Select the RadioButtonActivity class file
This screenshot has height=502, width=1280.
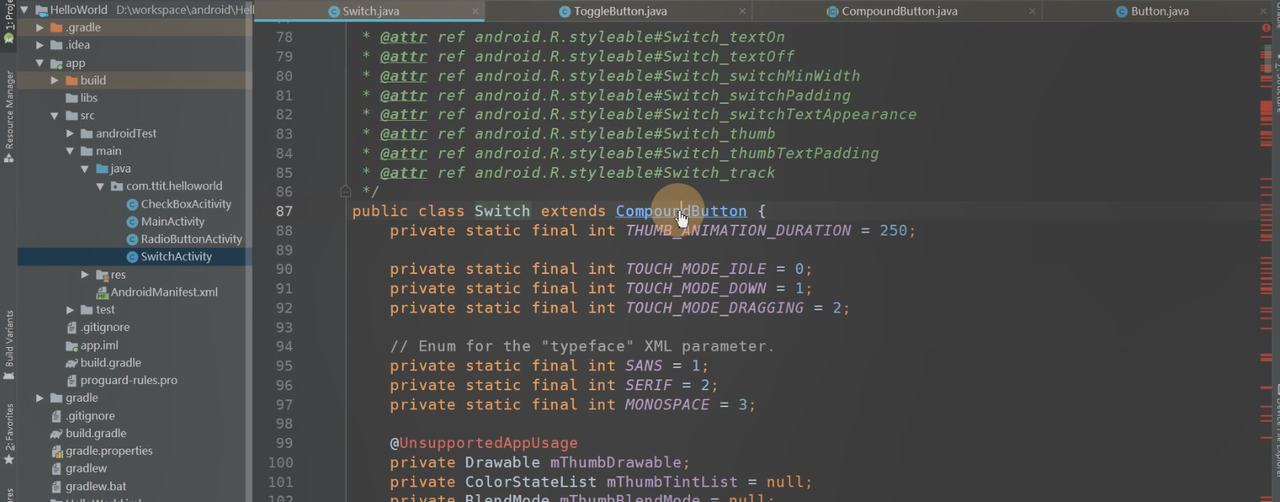click(191, 239)
